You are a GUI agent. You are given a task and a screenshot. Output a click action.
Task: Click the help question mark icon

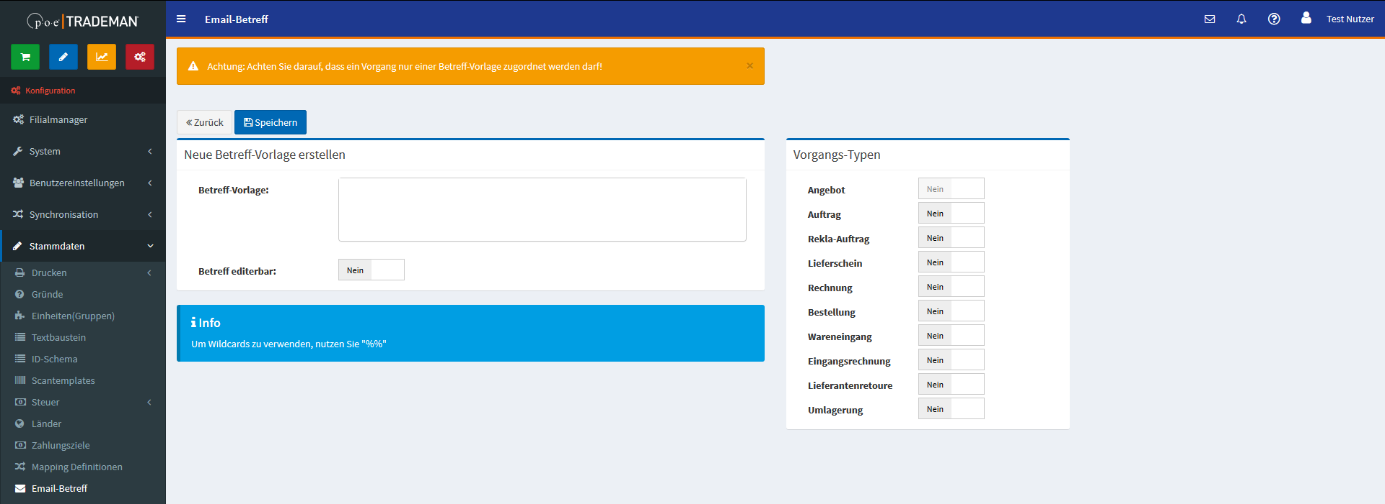[x=1273, y=19]
